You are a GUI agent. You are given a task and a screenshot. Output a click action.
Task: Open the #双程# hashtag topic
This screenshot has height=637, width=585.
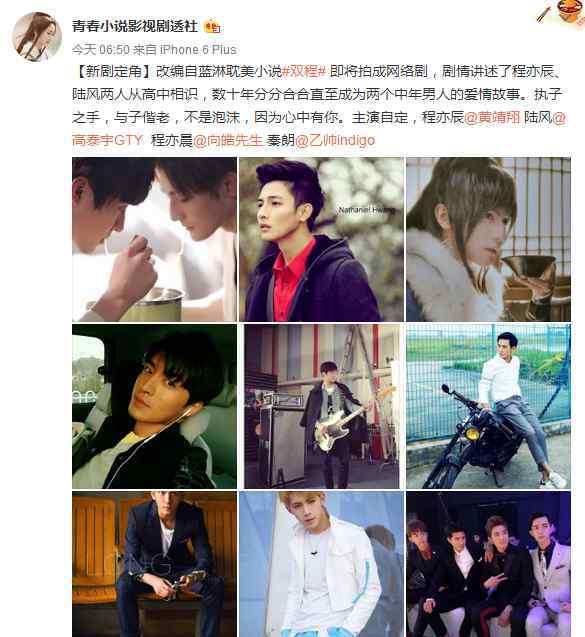pyautogui.click(x=304, y=72)
